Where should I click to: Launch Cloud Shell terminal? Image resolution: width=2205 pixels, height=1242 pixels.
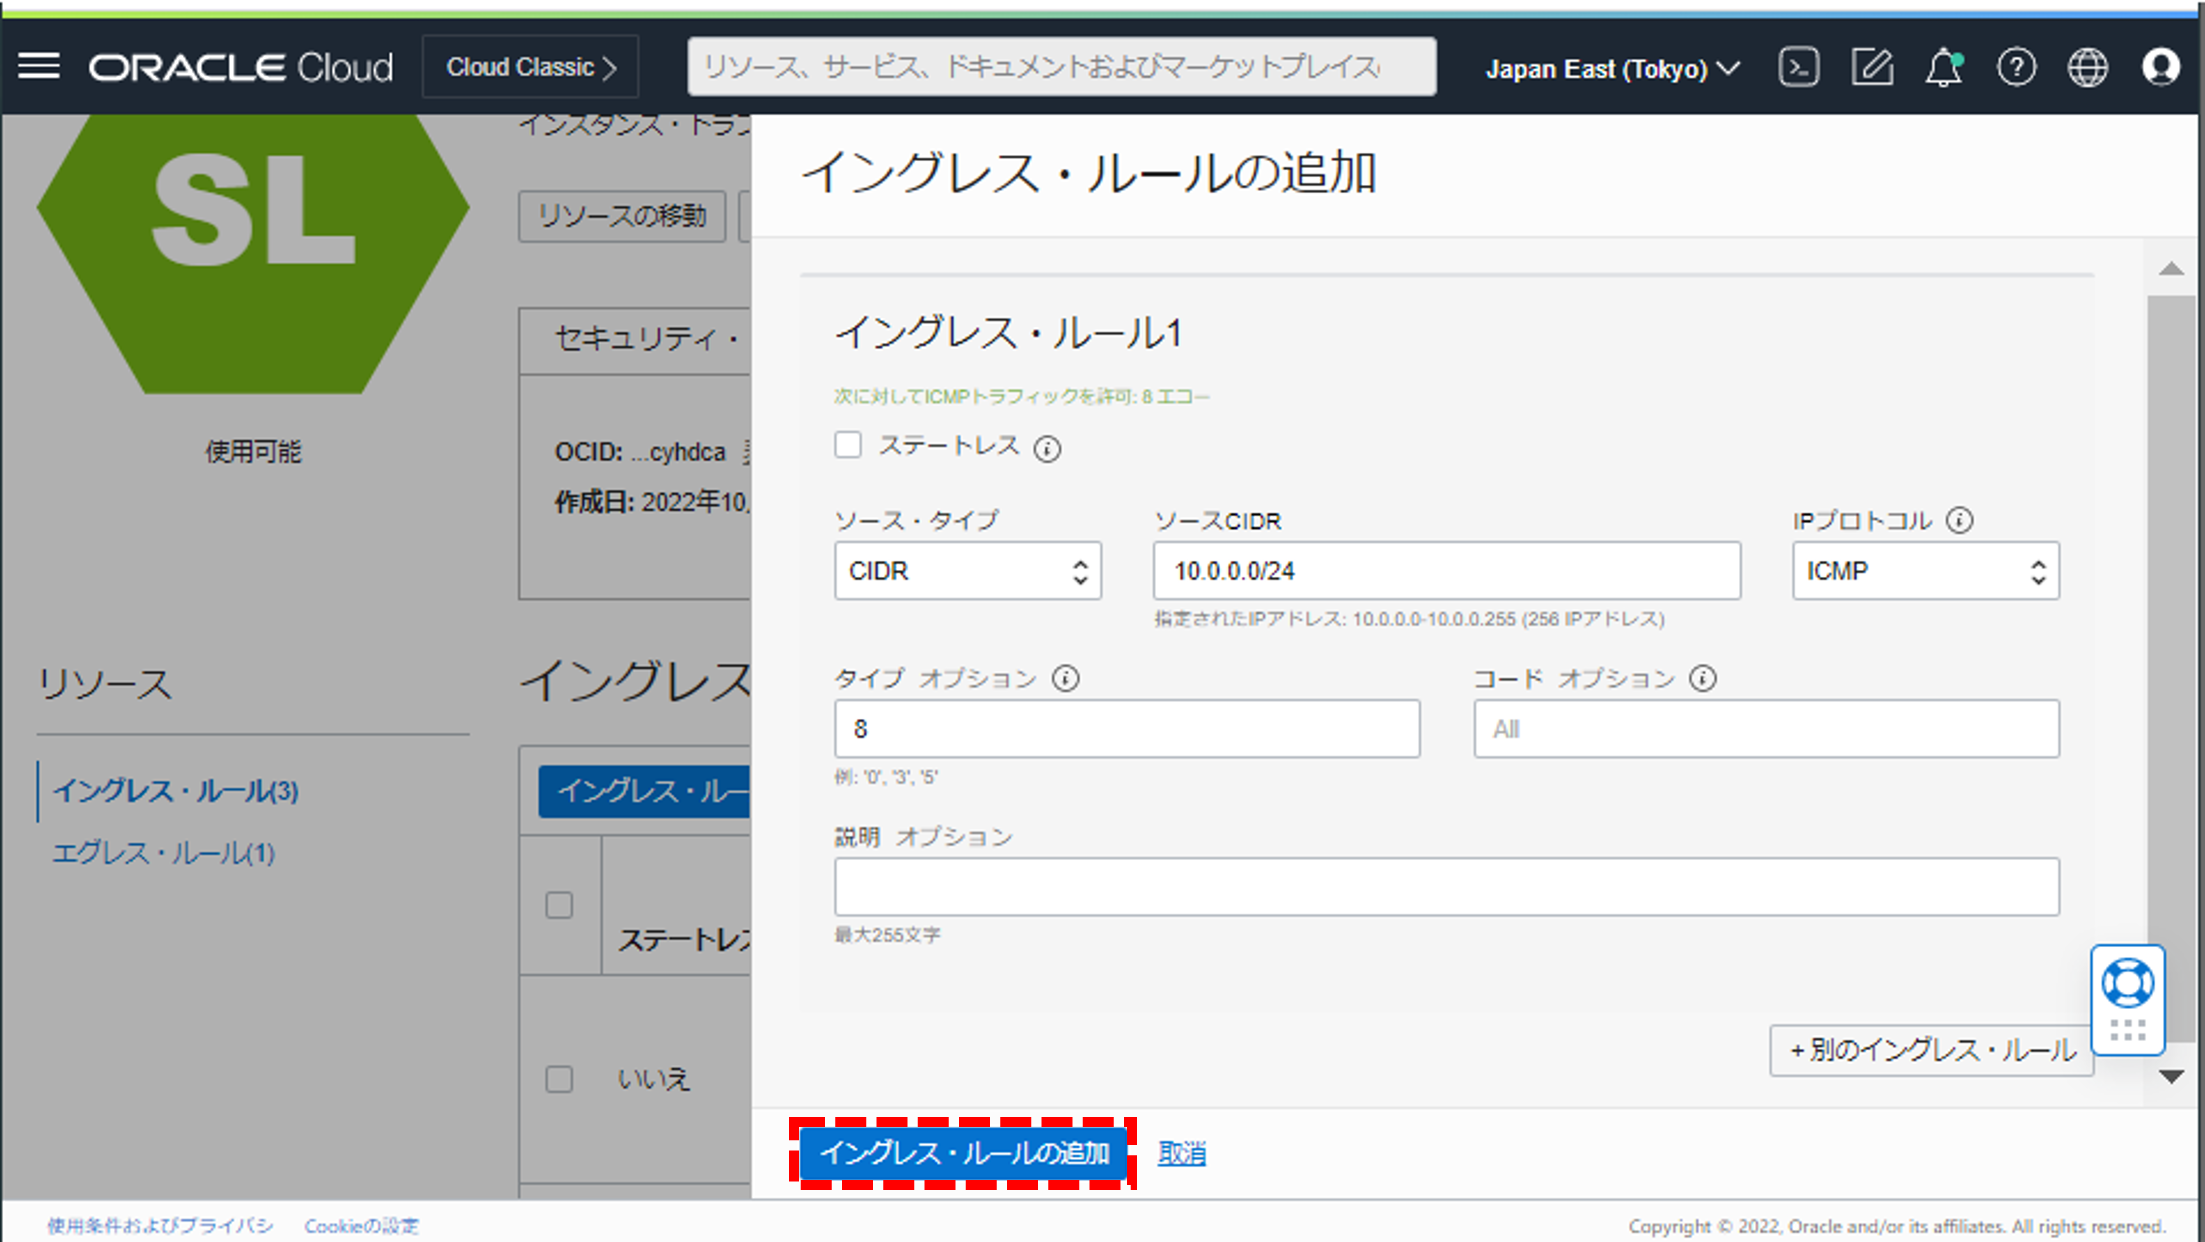[1799, 66]
